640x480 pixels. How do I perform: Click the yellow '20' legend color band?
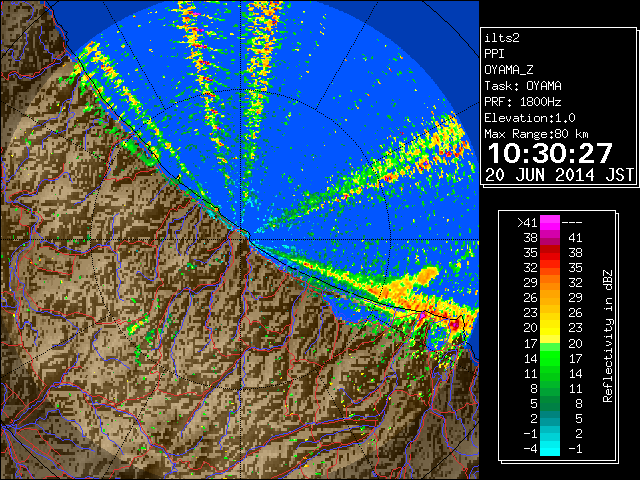[x=550, y=328]
